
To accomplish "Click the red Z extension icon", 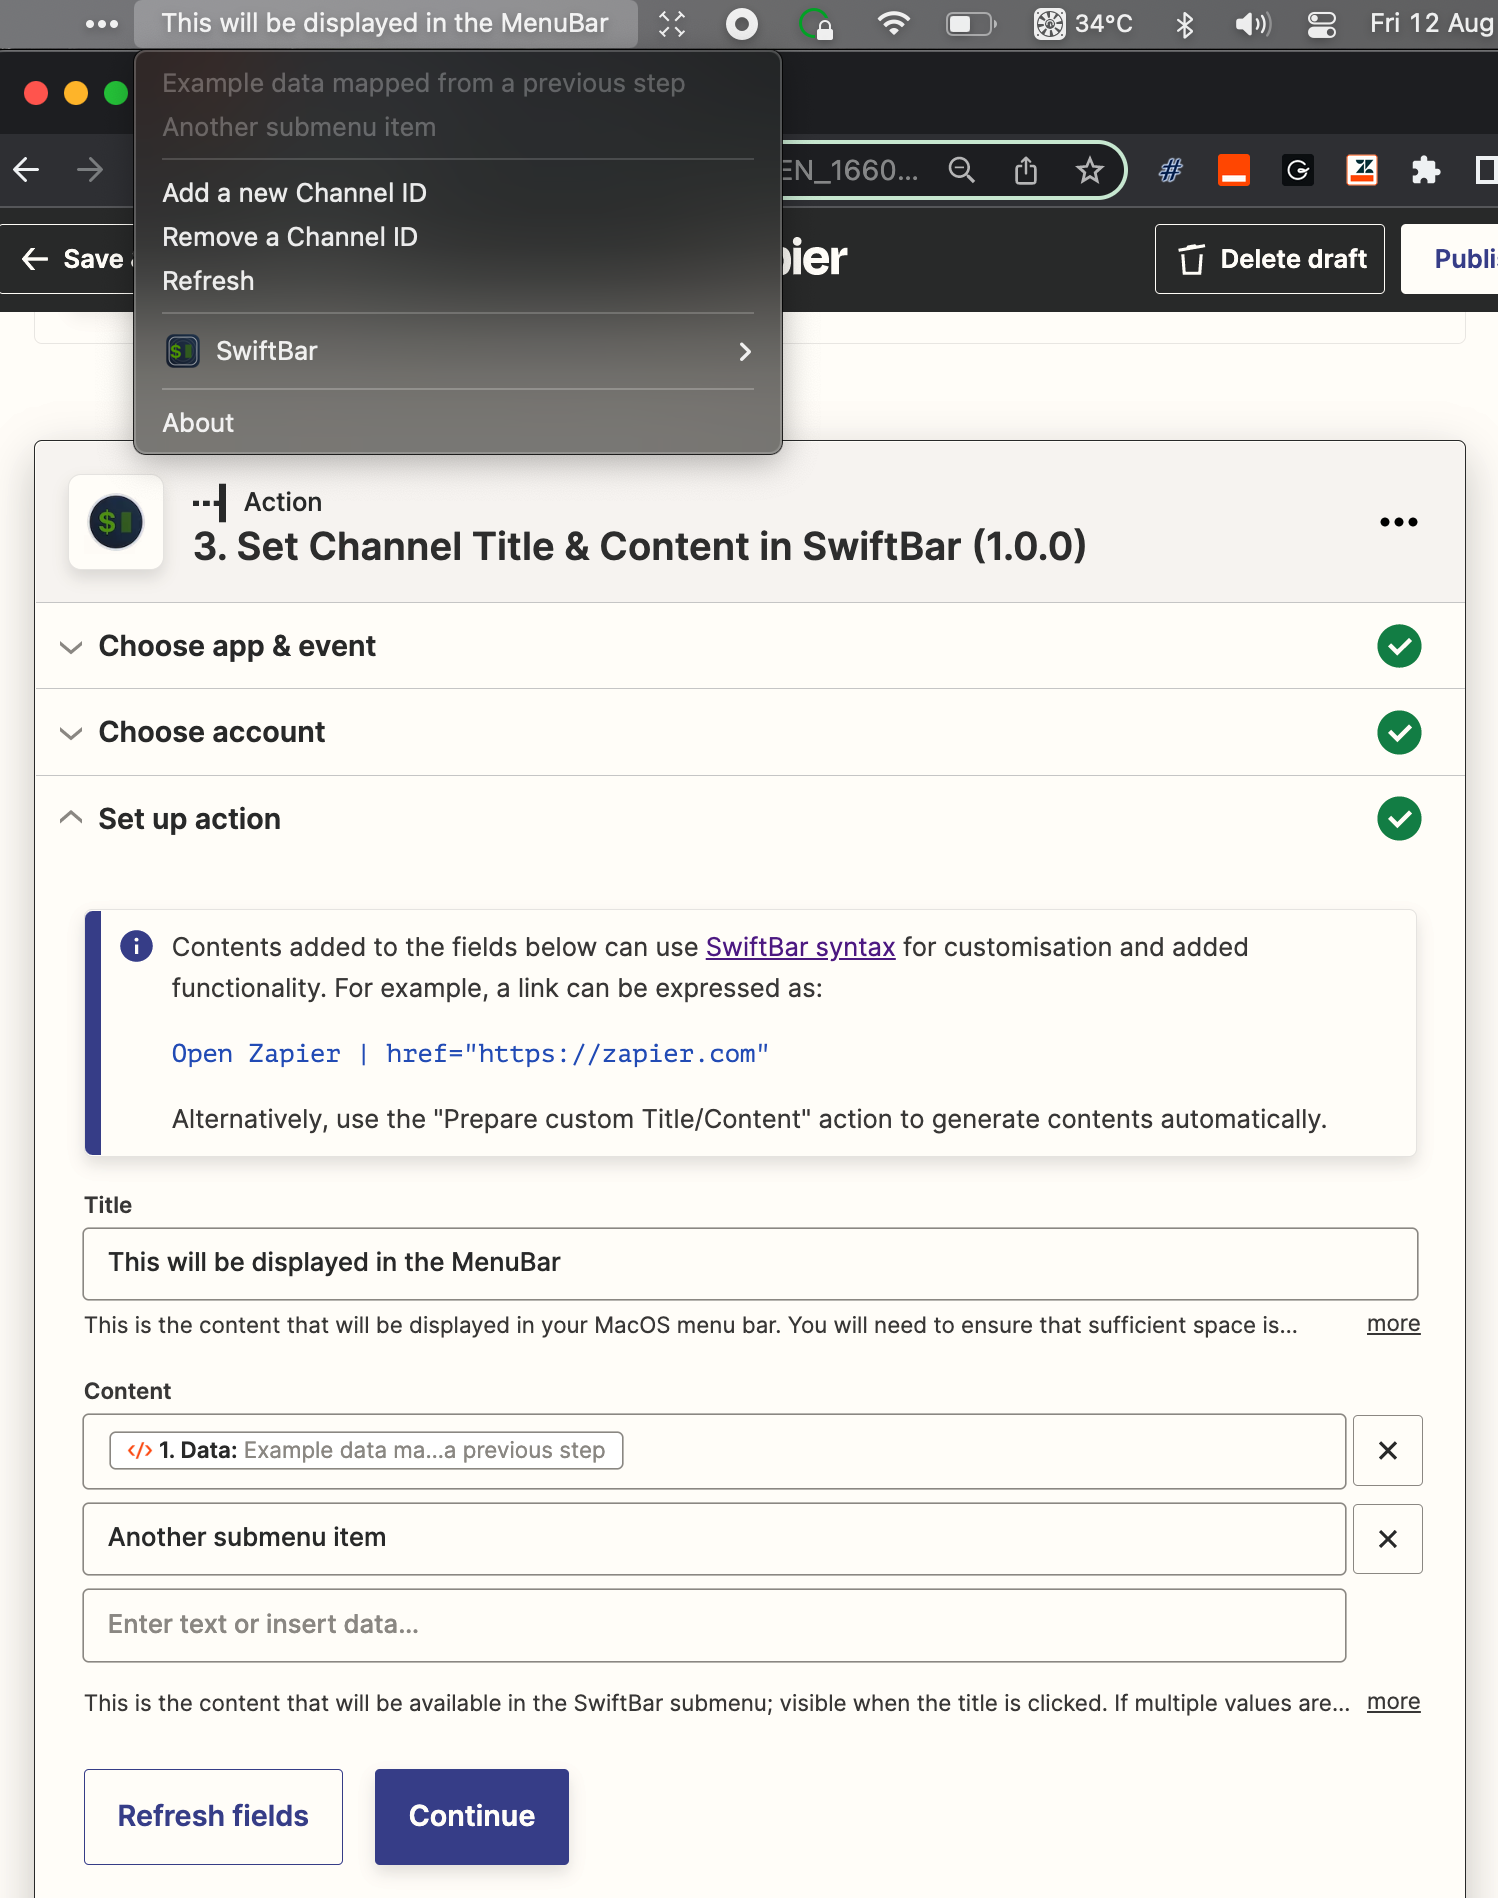I will 1362,170.
